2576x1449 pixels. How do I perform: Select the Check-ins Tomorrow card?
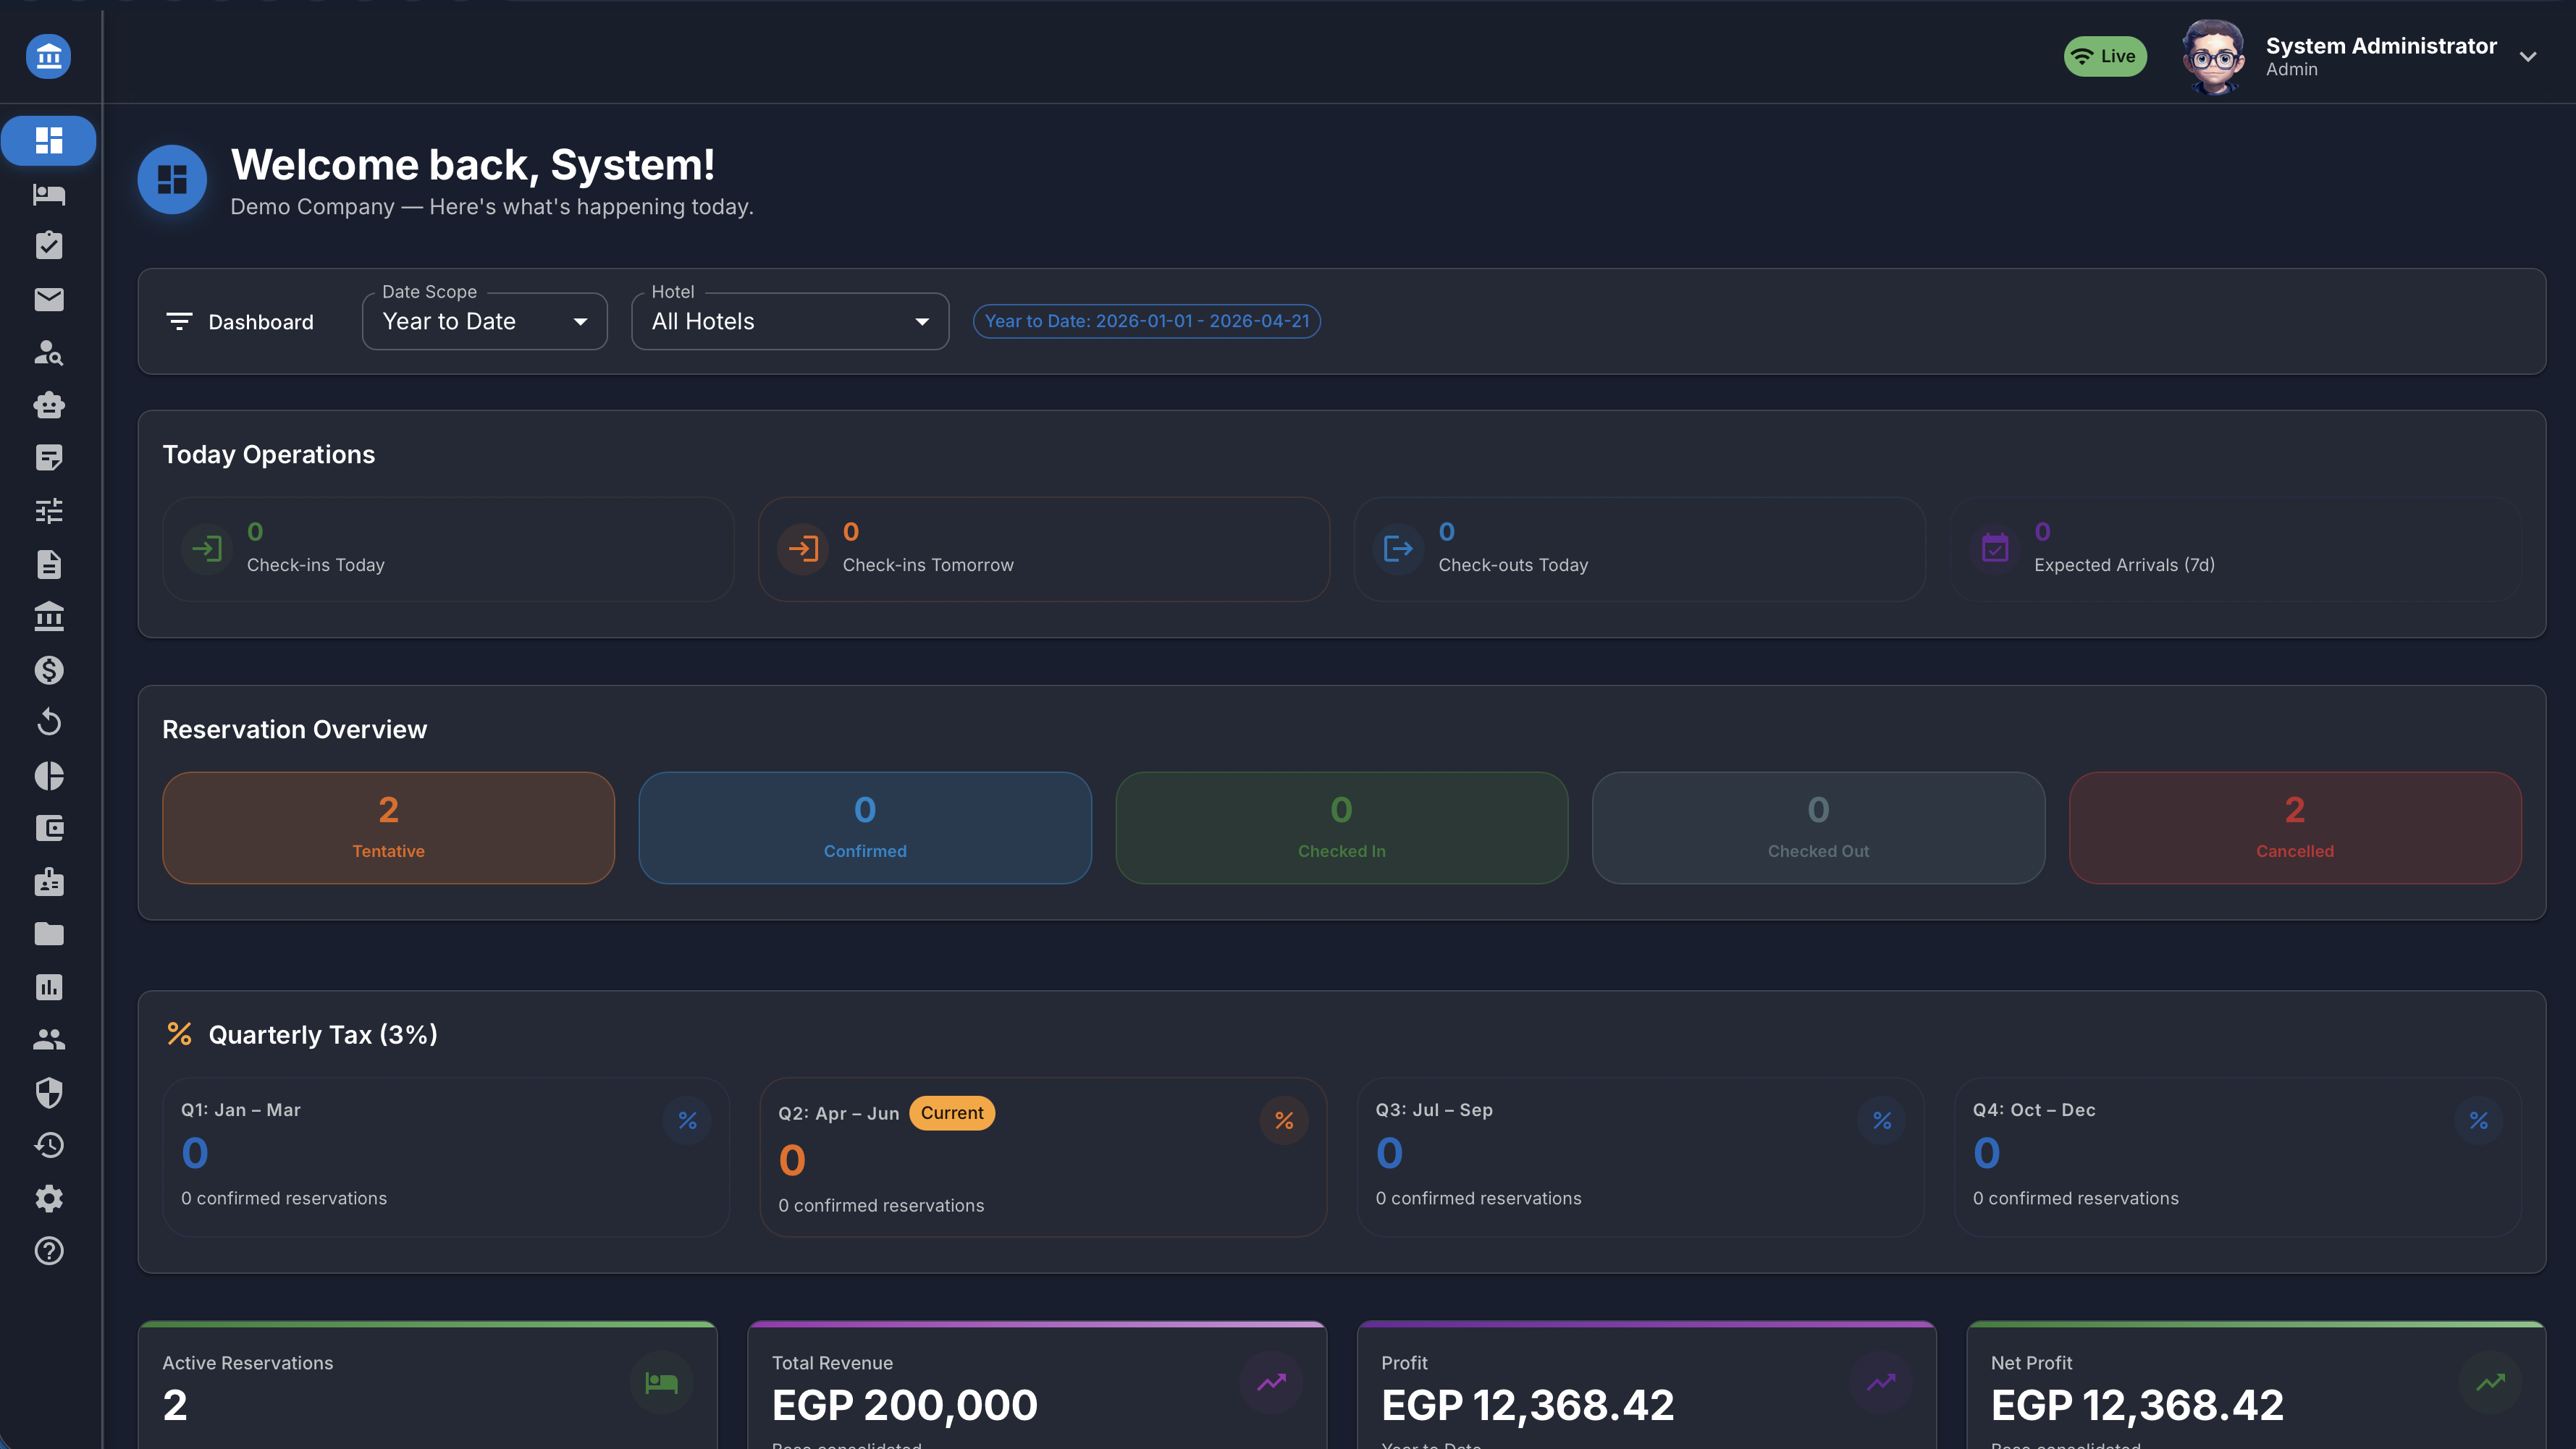pos(1044,549)
